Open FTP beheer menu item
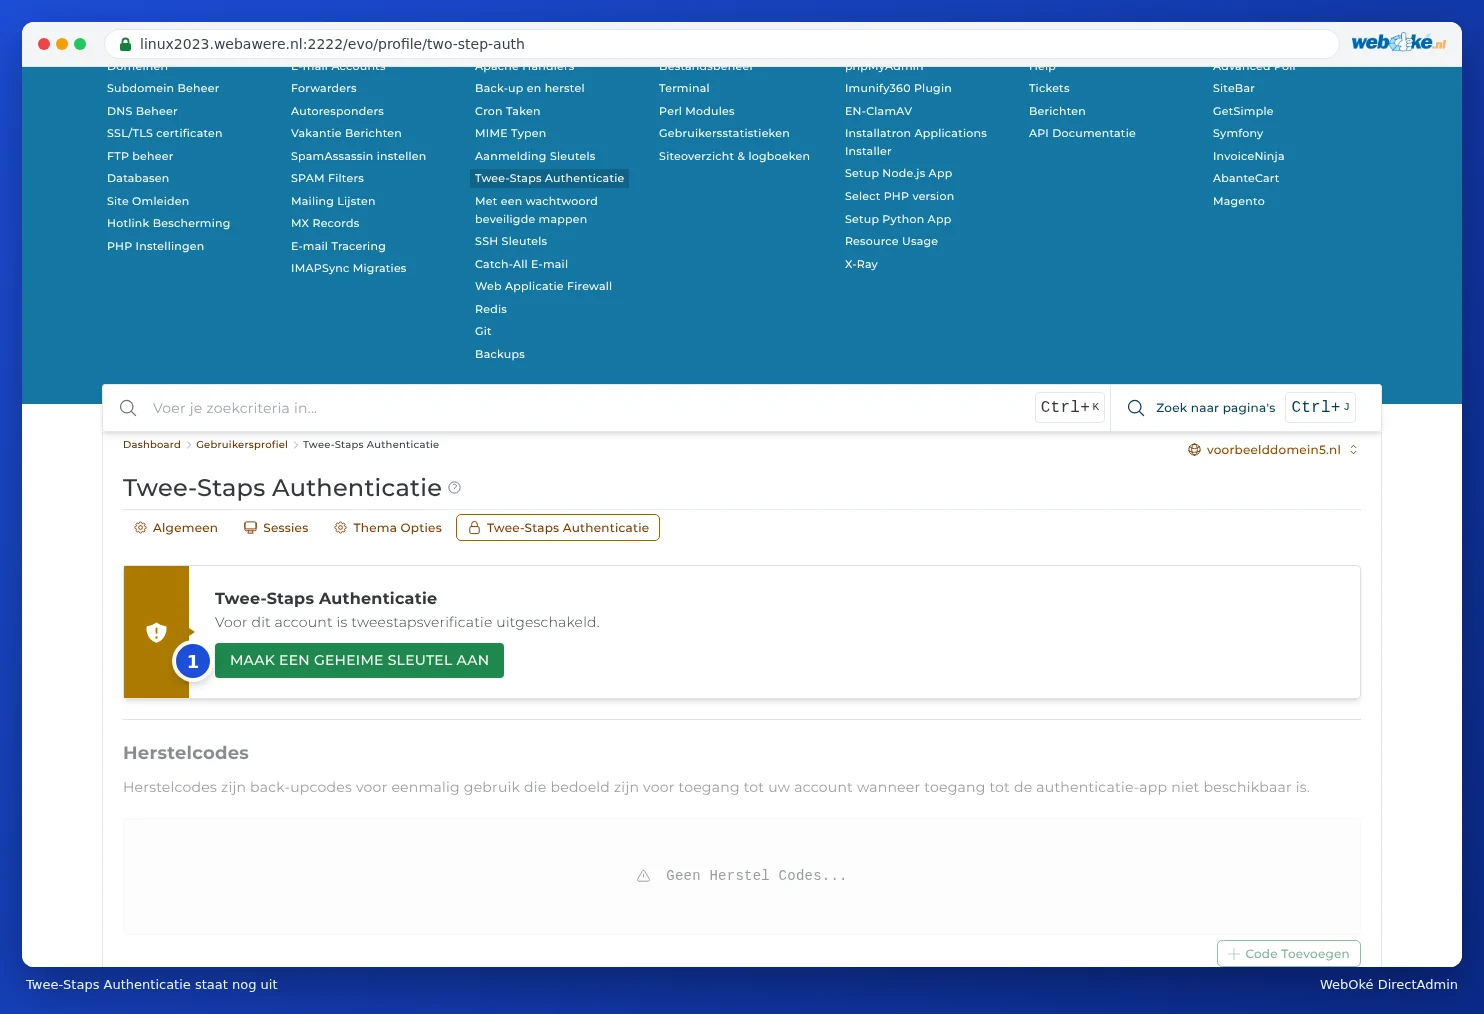This screenshot has height=1014, width=1484. pos(140,156)
